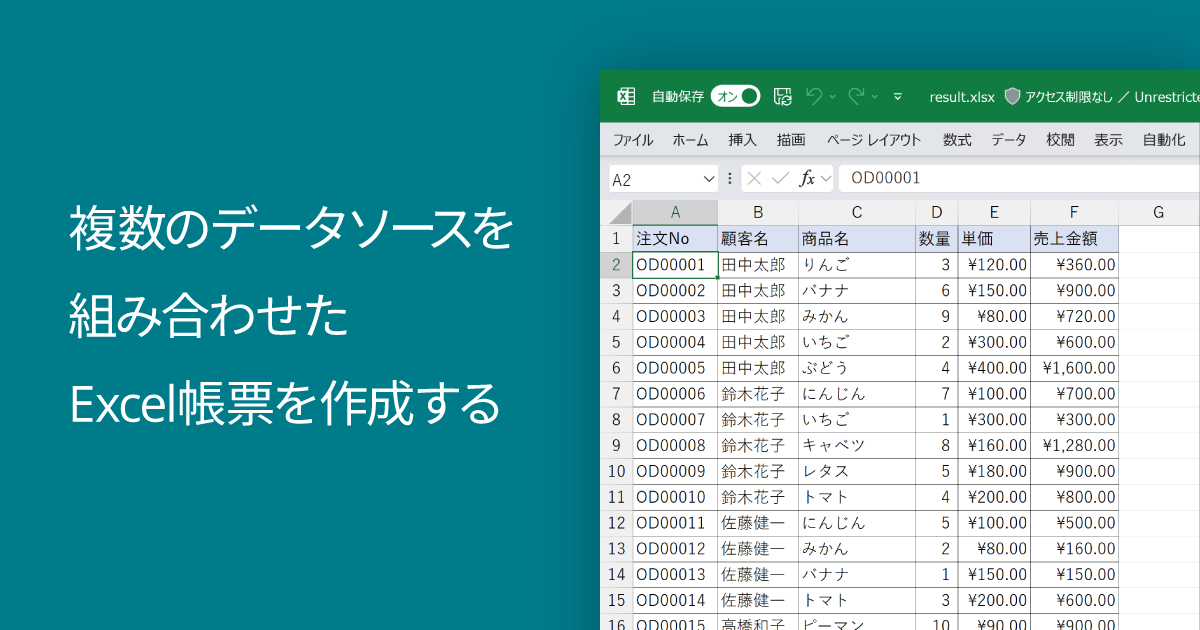
Task: Toggle the AutoSave (自動保存) switch
Action: click(x=736, y=96)
